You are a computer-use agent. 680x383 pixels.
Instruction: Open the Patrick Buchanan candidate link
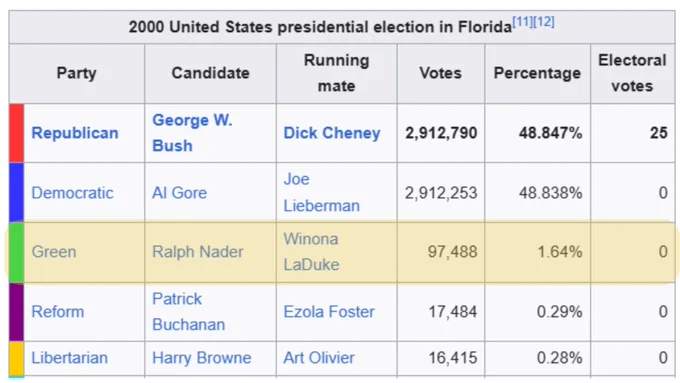tap(188, 311)
